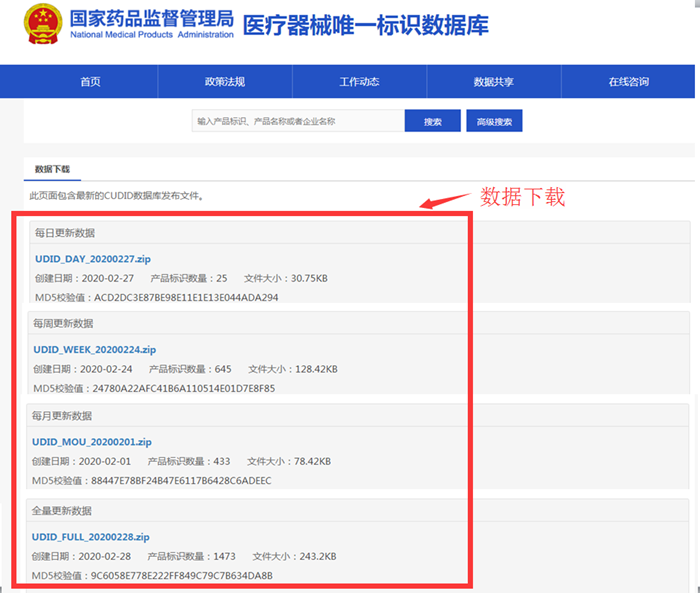Download UDID_DAY_20200227.zip file
This screenshot has width=700, height=593.
pyautogui.click(x=93, y=259)
